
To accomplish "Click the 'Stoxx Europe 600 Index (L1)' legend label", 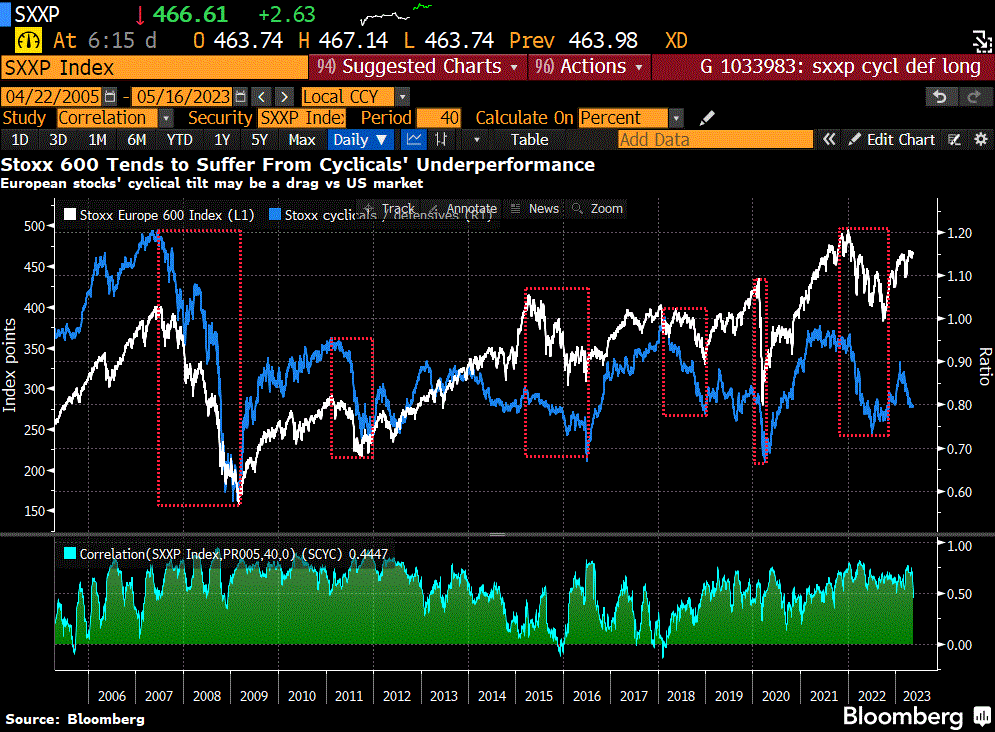I will click(167, 215).
